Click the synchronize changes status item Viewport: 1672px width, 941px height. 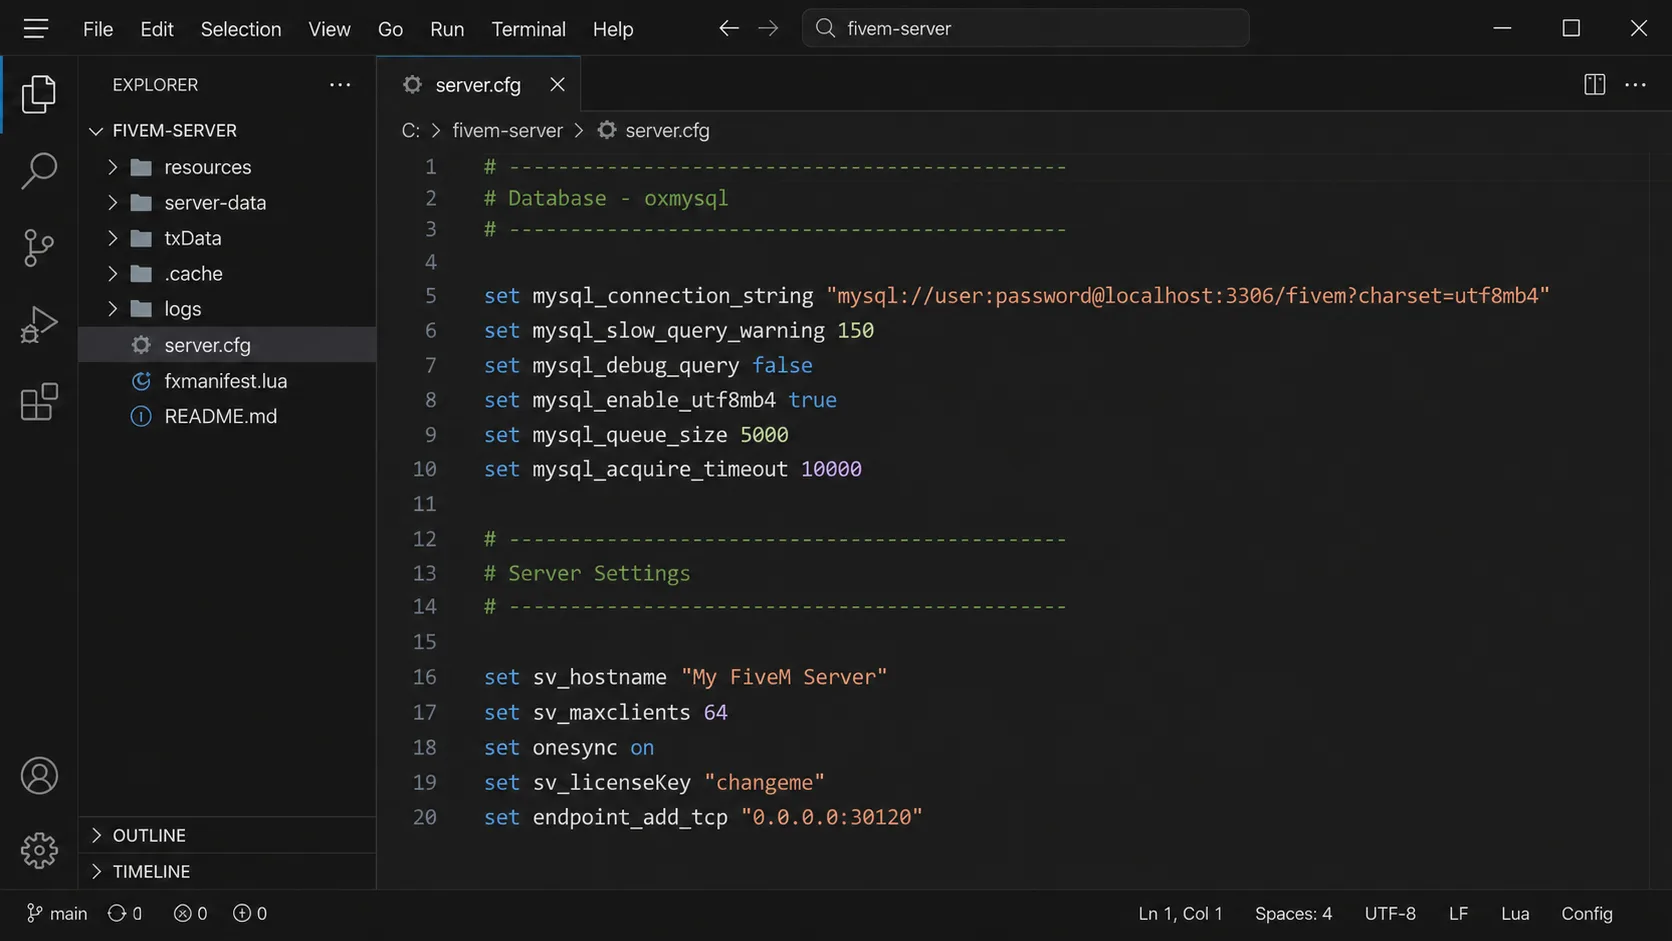point(125,914)
